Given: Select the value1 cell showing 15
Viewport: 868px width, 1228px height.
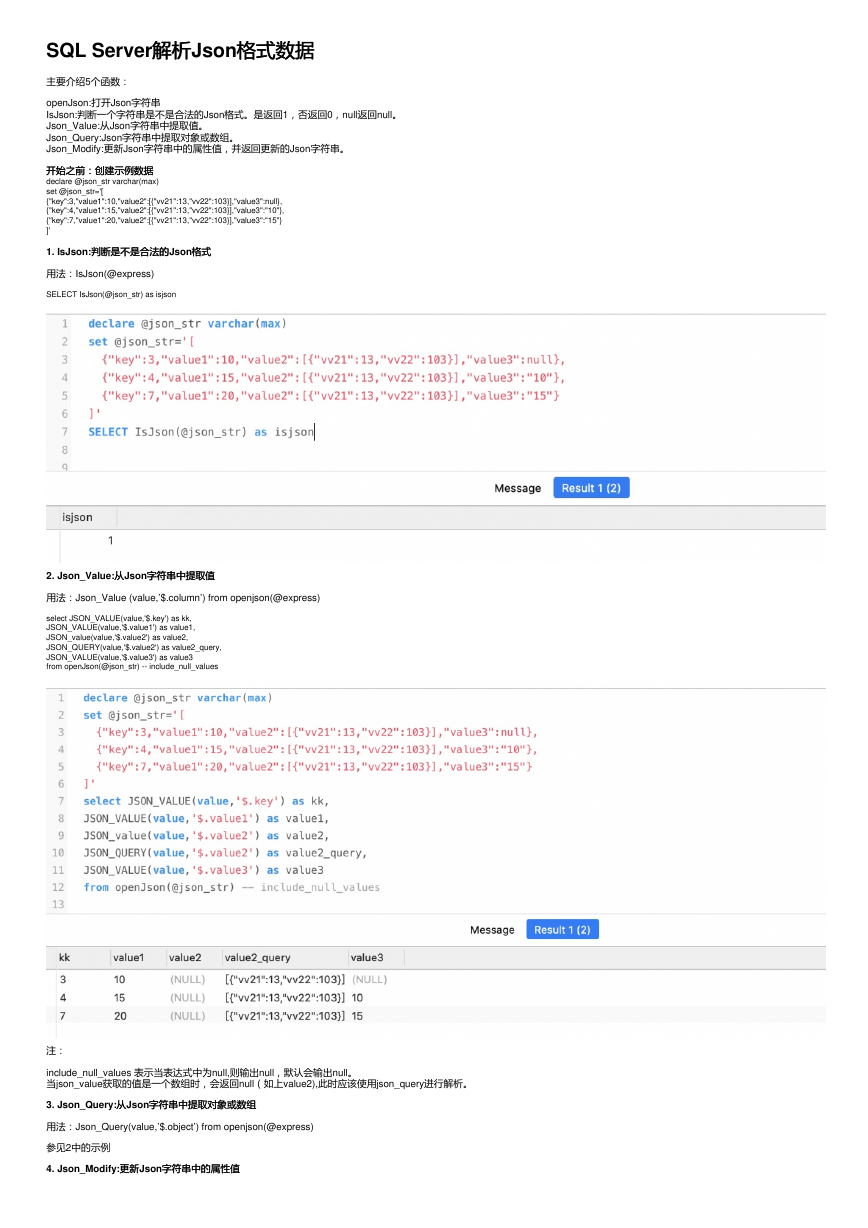Looking at the screenshot, I should coord(120,998).
